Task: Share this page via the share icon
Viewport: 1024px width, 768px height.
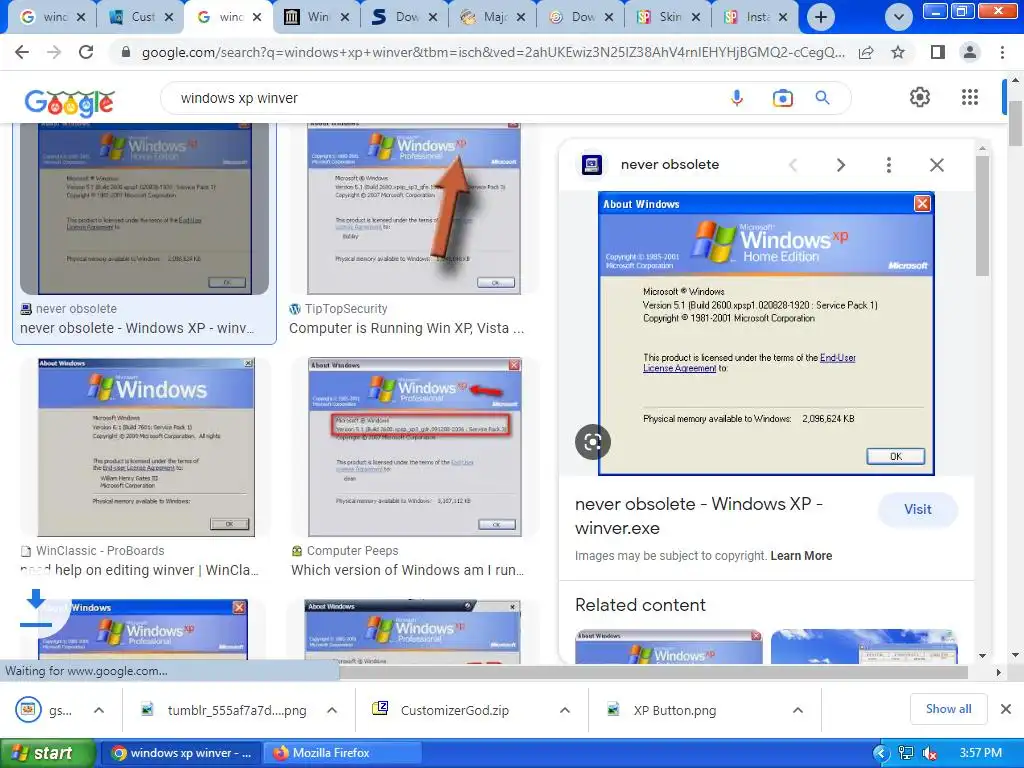Action: 866,52
